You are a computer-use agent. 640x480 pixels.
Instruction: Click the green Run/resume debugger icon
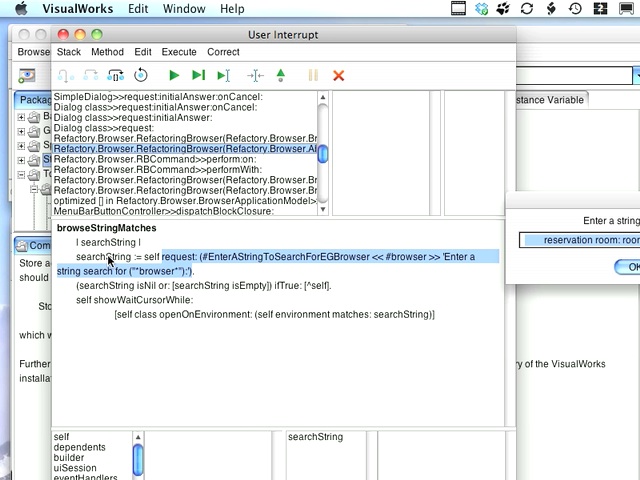(174, 75)
